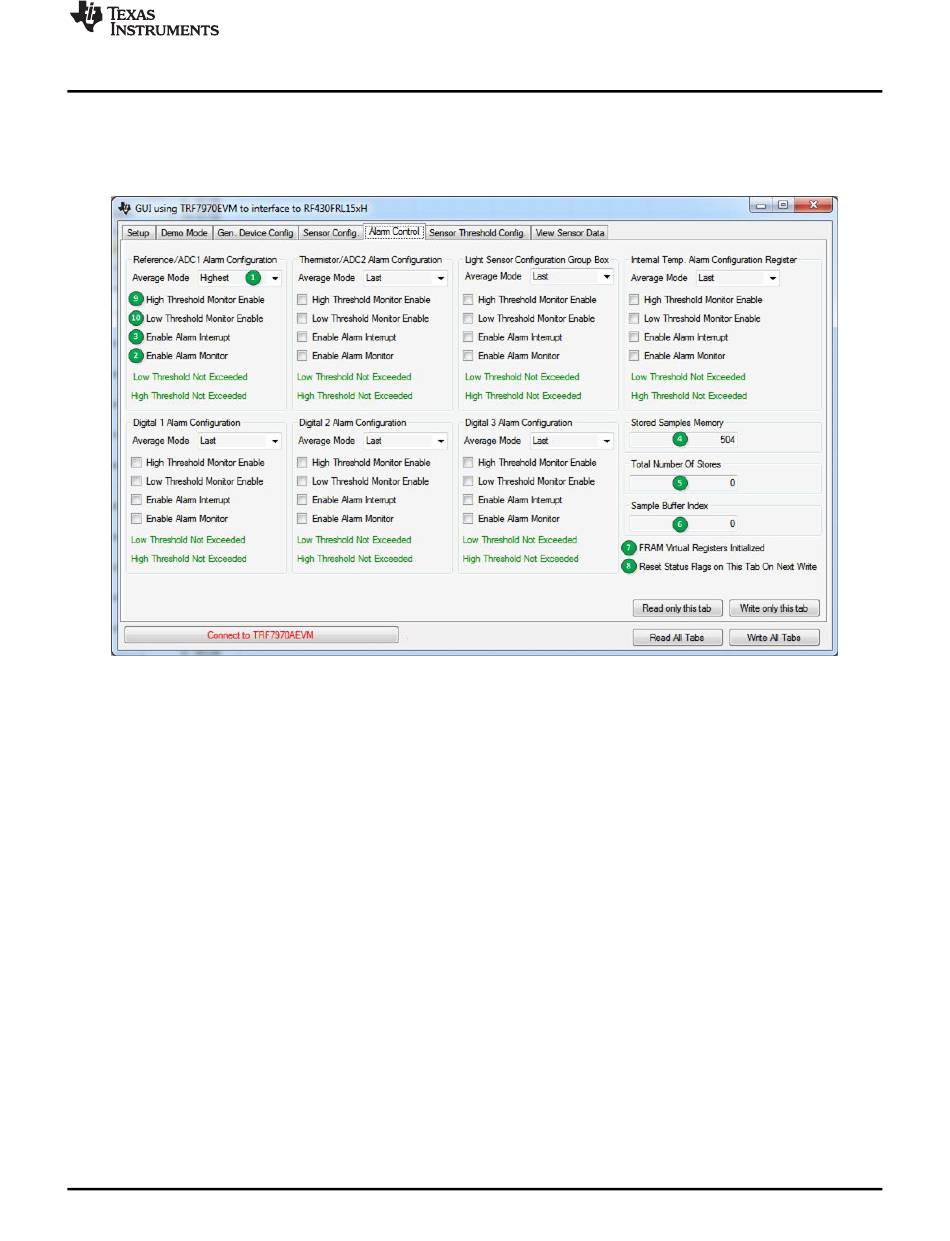Click the GUI window title bar icon

124,207
